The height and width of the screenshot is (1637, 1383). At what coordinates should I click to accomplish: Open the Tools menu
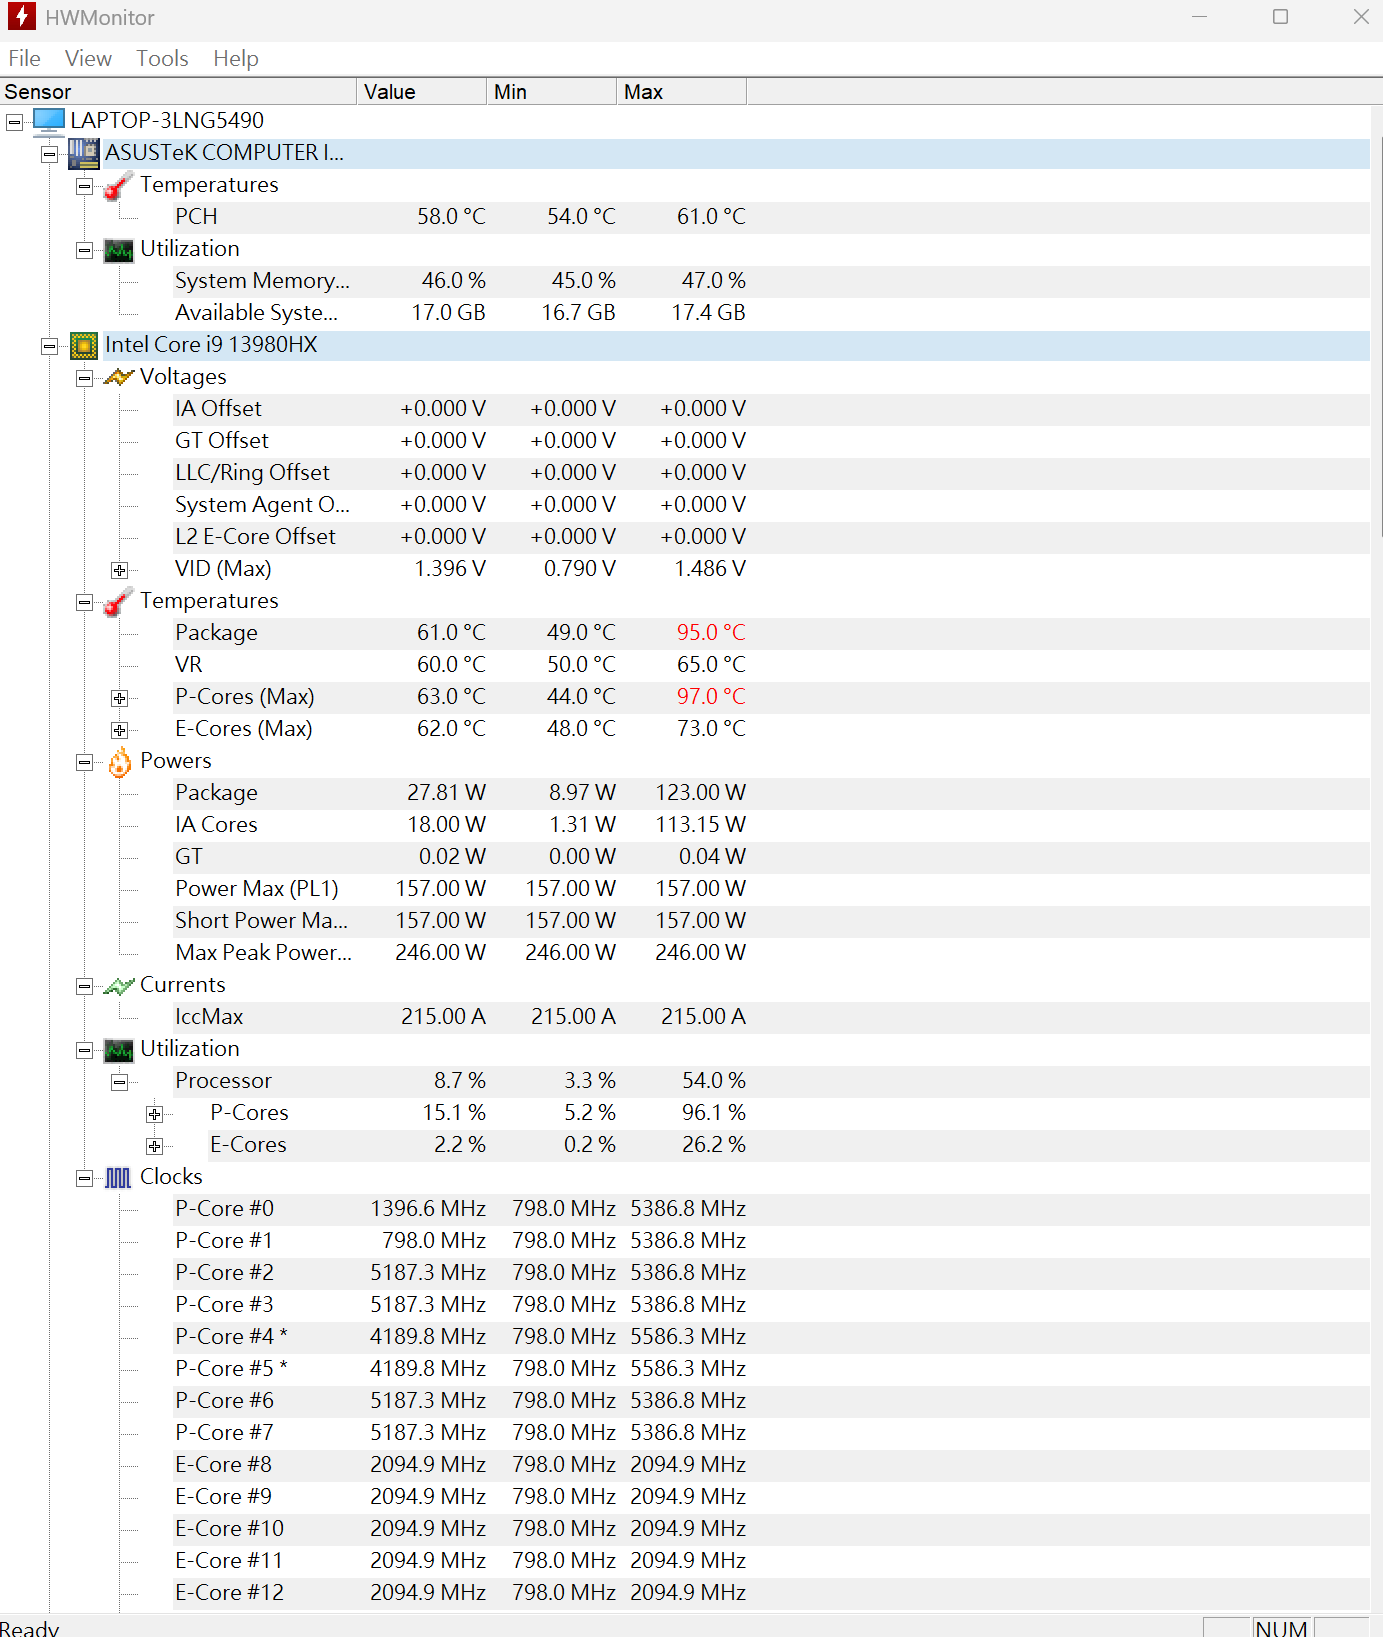pos(162,59)
